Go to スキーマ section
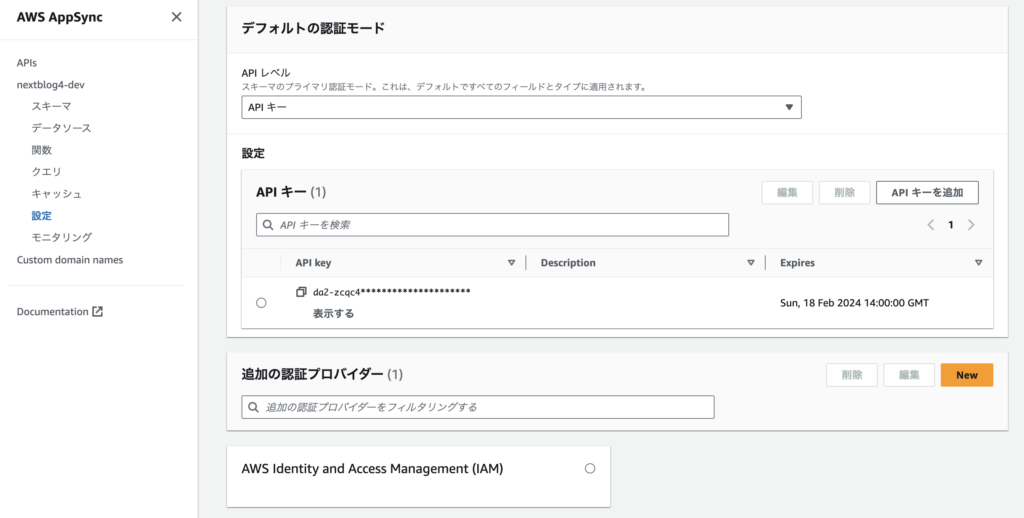This screenshot has height=518, width=1024. (52, 106)
